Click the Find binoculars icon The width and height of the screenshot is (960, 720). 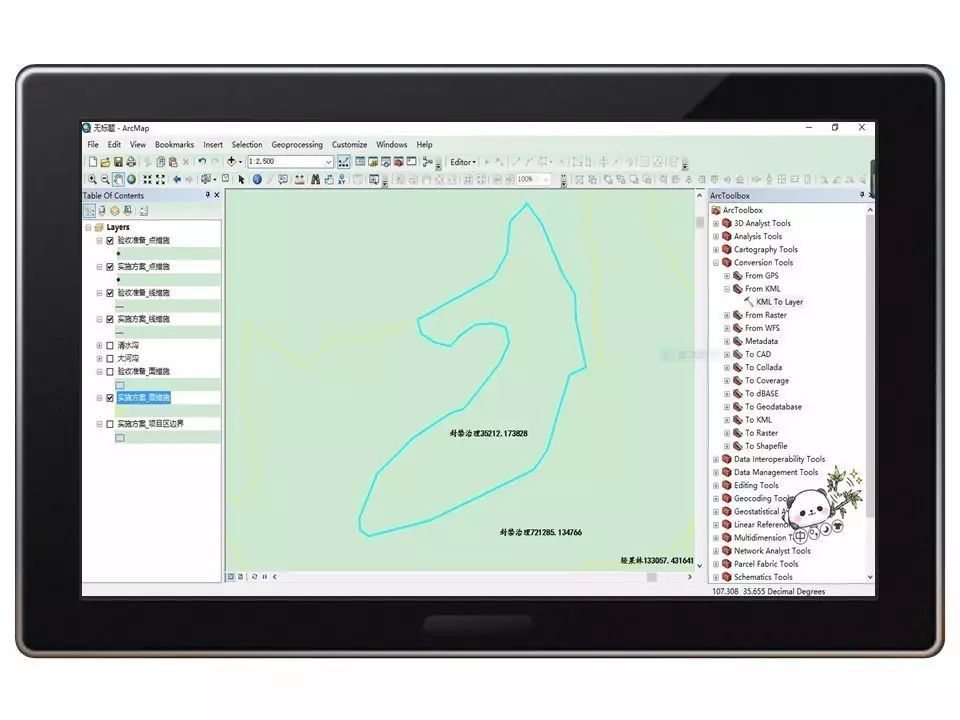point(315,180)
